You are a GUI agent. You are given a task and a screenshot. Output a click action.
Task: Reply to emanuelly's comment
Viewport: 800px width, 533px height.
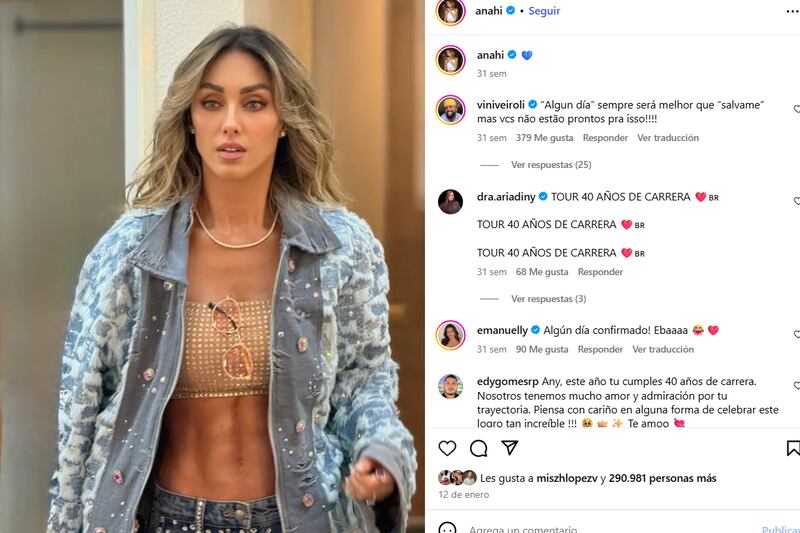[x=600, y=349]
